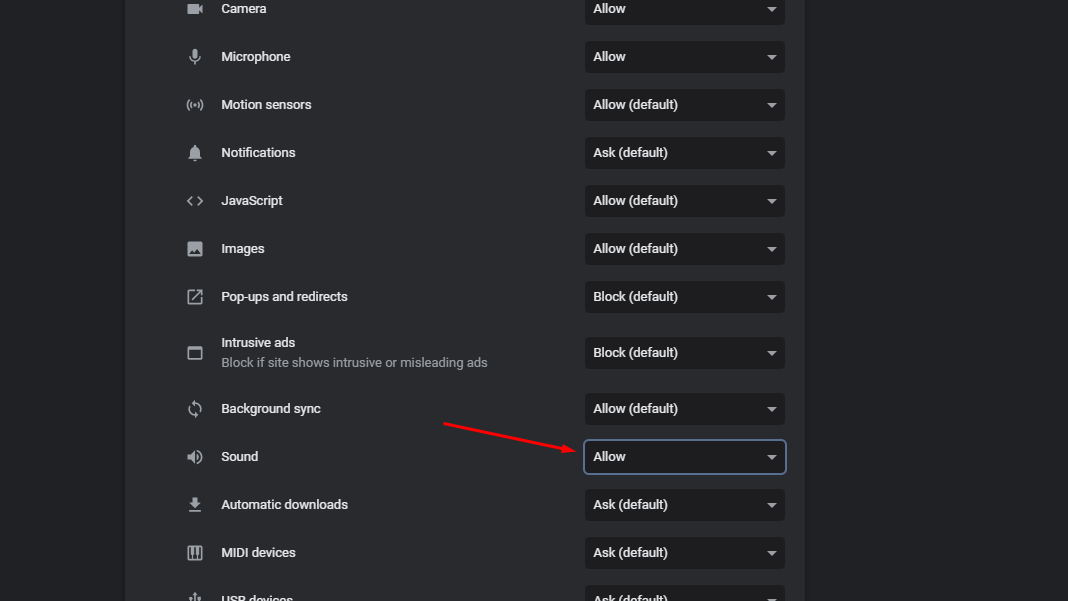
Task: Click the Images picture icon
Action: tap(195, 249)
